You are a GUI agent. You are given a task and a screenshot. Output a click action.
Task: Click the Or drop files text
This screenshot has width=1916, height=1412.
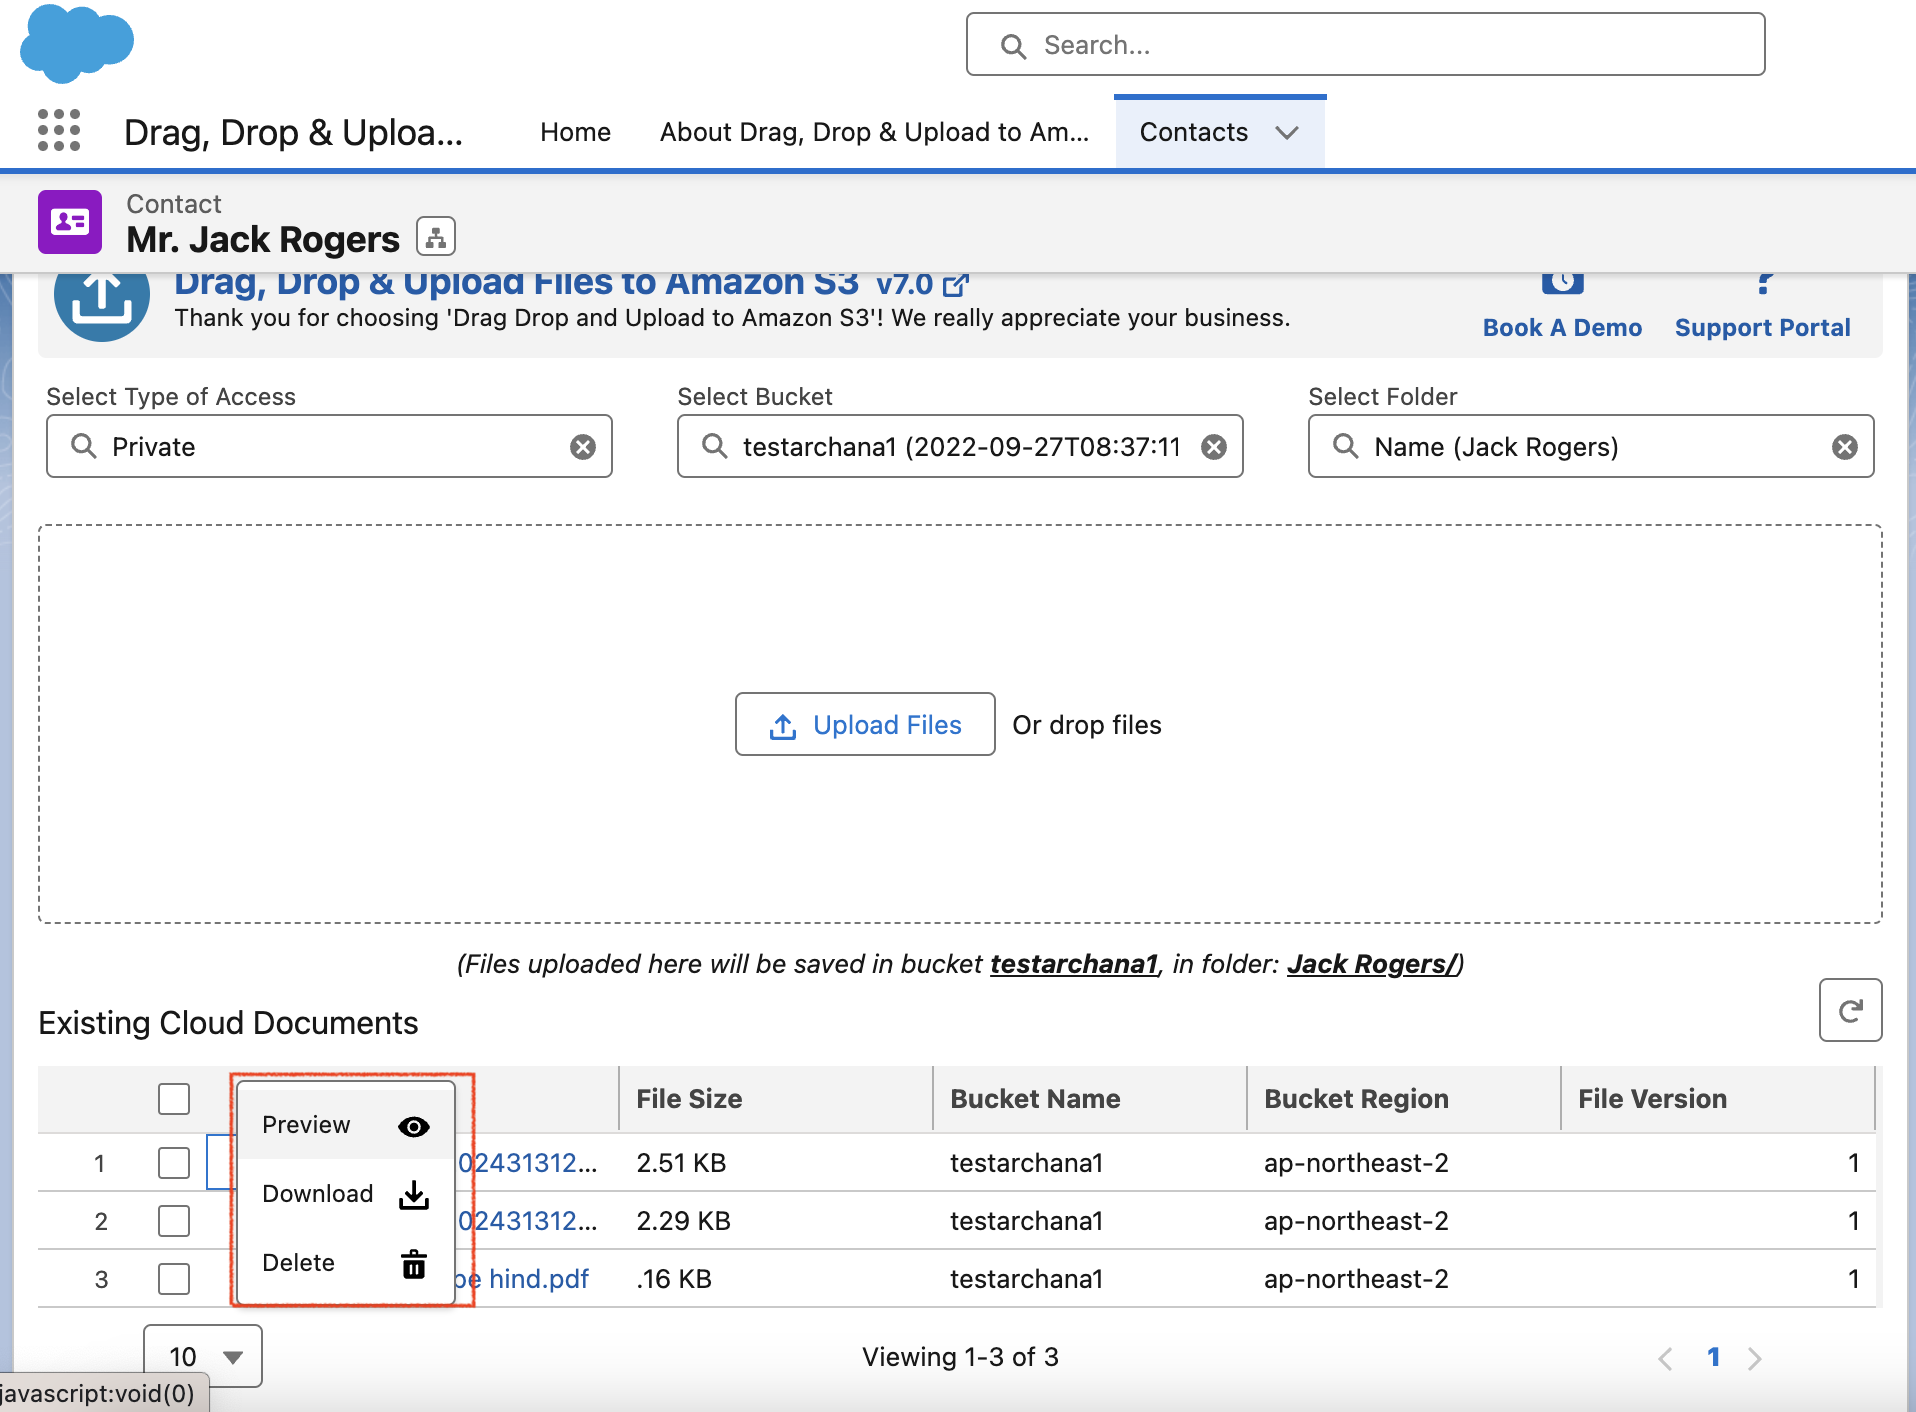(1087, 725)
